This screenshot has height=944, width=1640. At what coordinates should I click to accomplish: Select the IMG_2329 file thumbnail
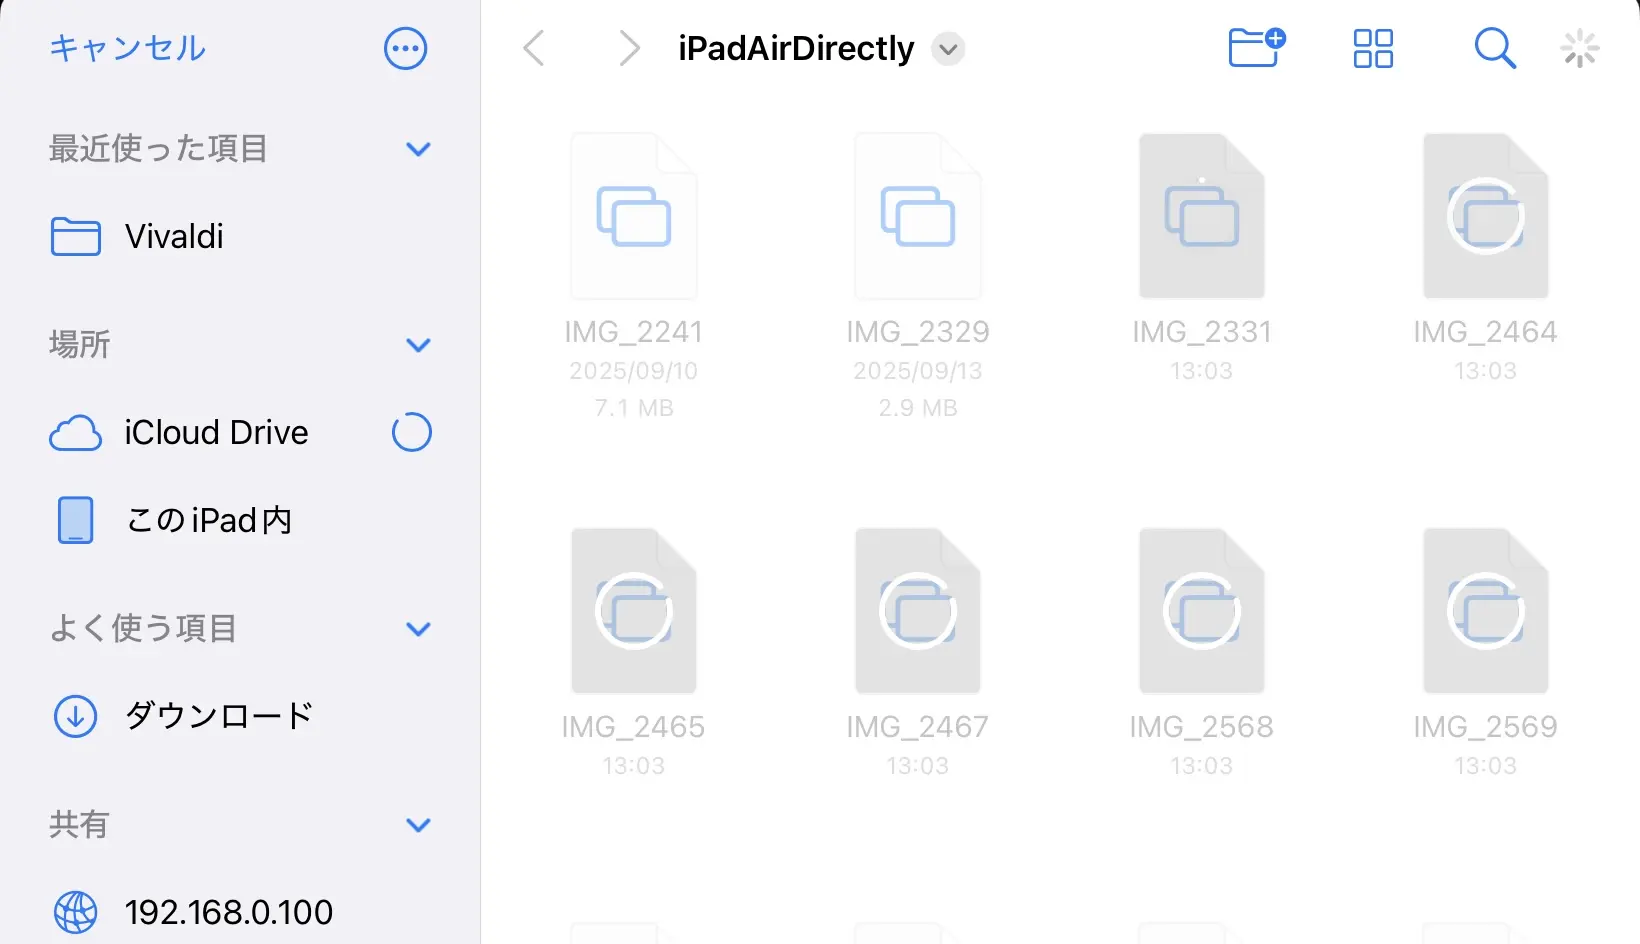[917, 217]
